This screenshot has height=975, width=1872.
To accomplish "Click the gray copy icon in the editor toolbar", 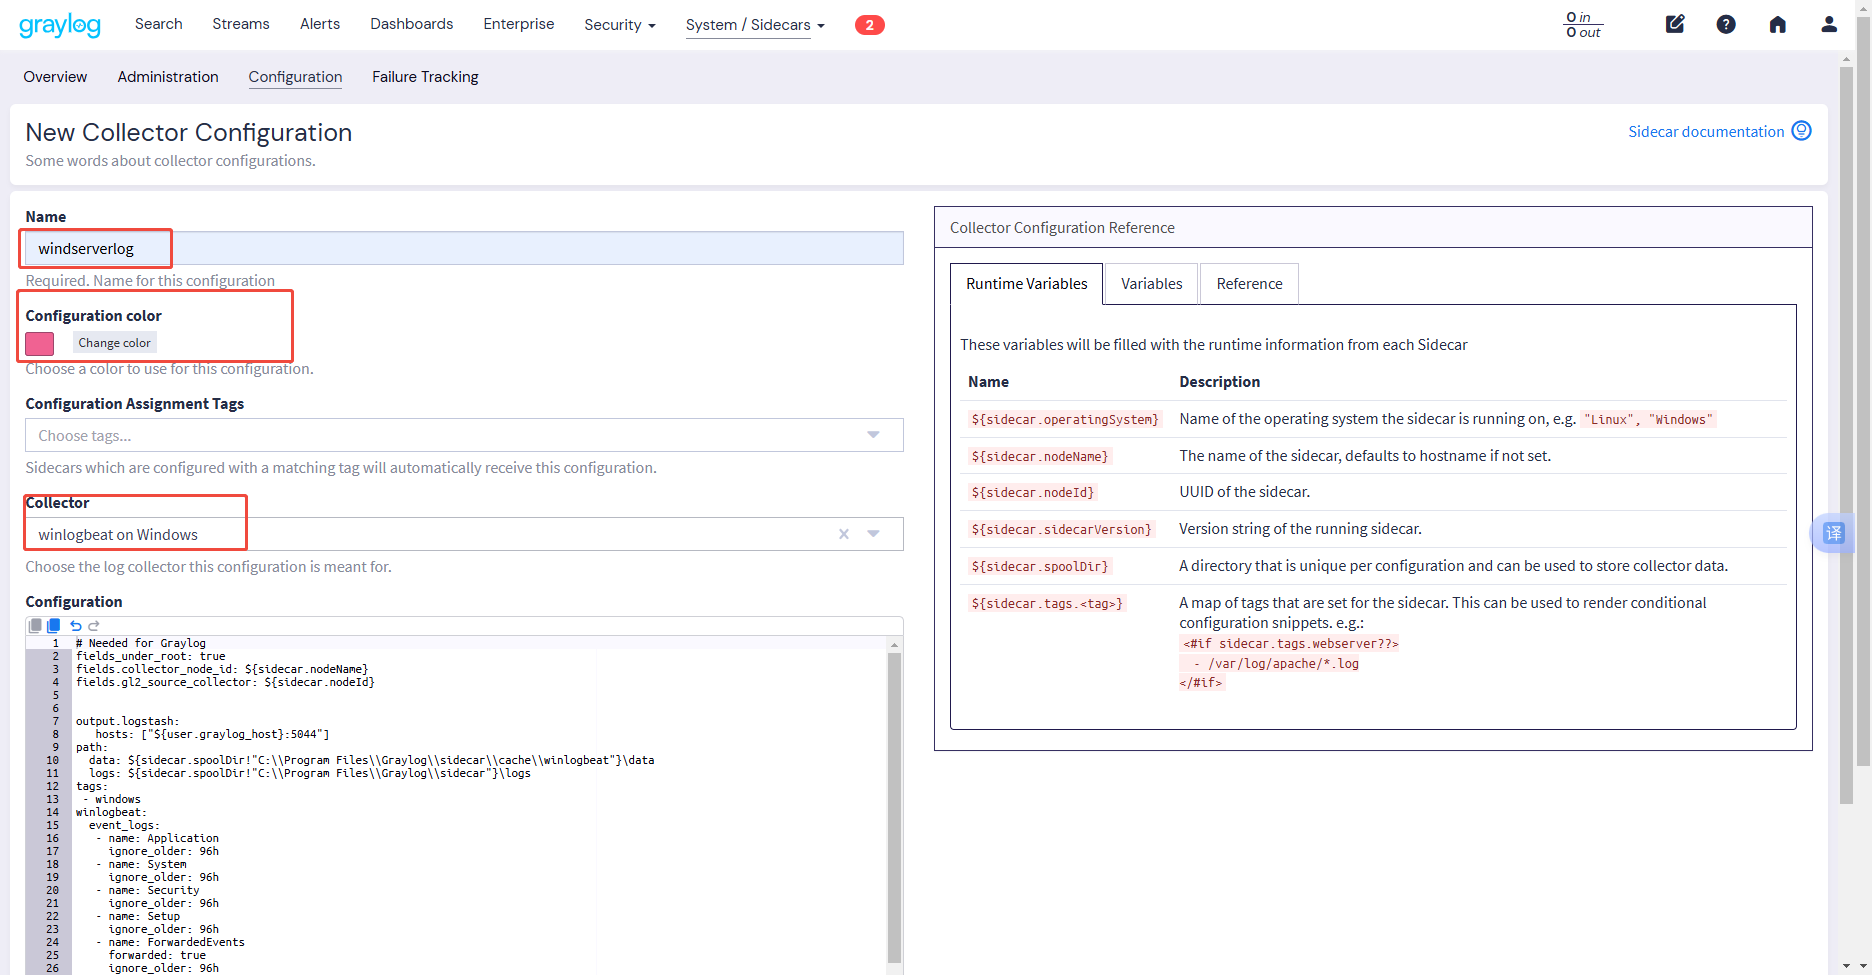I will click(36, 625).
